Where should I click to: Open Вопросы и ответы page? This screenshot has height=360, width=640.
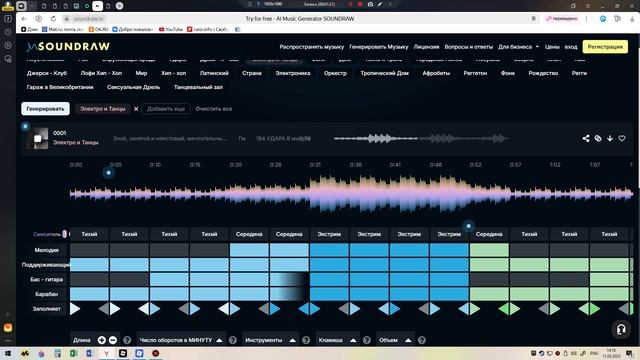click(x=469, y=47)
